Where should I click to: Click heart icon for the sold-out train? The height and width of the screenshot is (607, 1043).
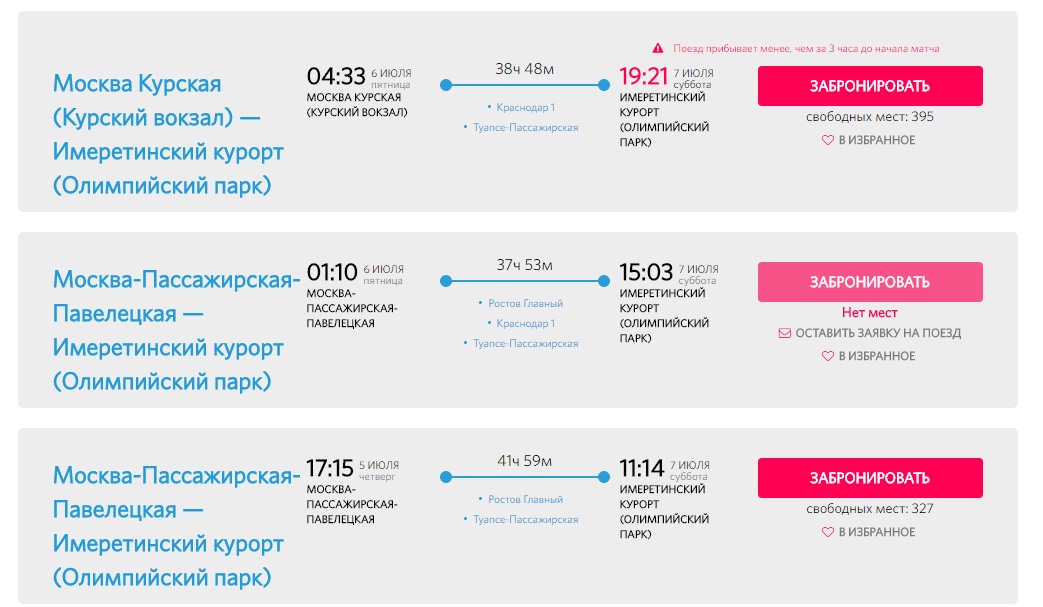pyautogui.click(x=827, y=357)
